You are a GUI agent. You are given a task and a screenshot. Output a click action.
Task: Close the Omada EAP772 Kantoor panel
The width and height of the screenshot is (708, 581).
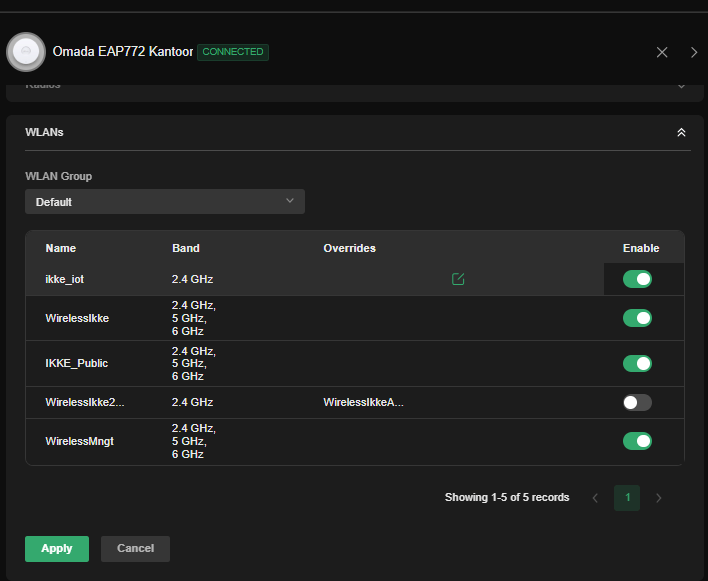pyautogui.click(x=662, y=52)
